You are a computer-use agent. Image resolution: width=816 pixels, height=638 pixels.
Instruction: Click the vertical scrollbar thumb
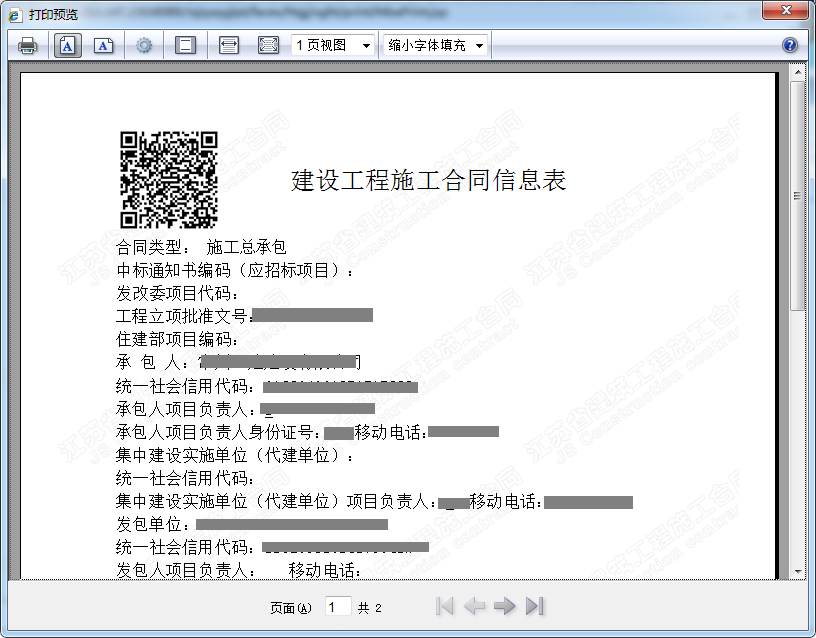[797, 195]
